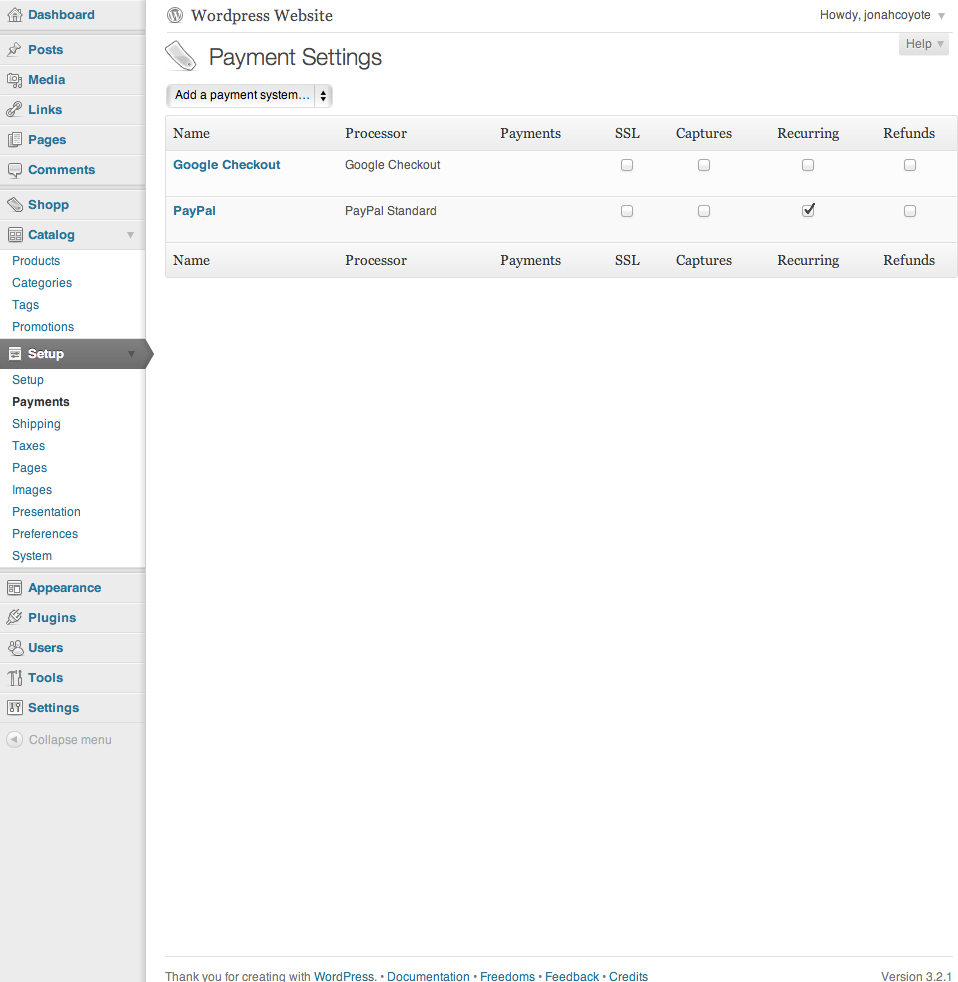Viewport: 958px width, 982px height.
Task: Open Promotions under Catalog
Action: coord(43,327)
